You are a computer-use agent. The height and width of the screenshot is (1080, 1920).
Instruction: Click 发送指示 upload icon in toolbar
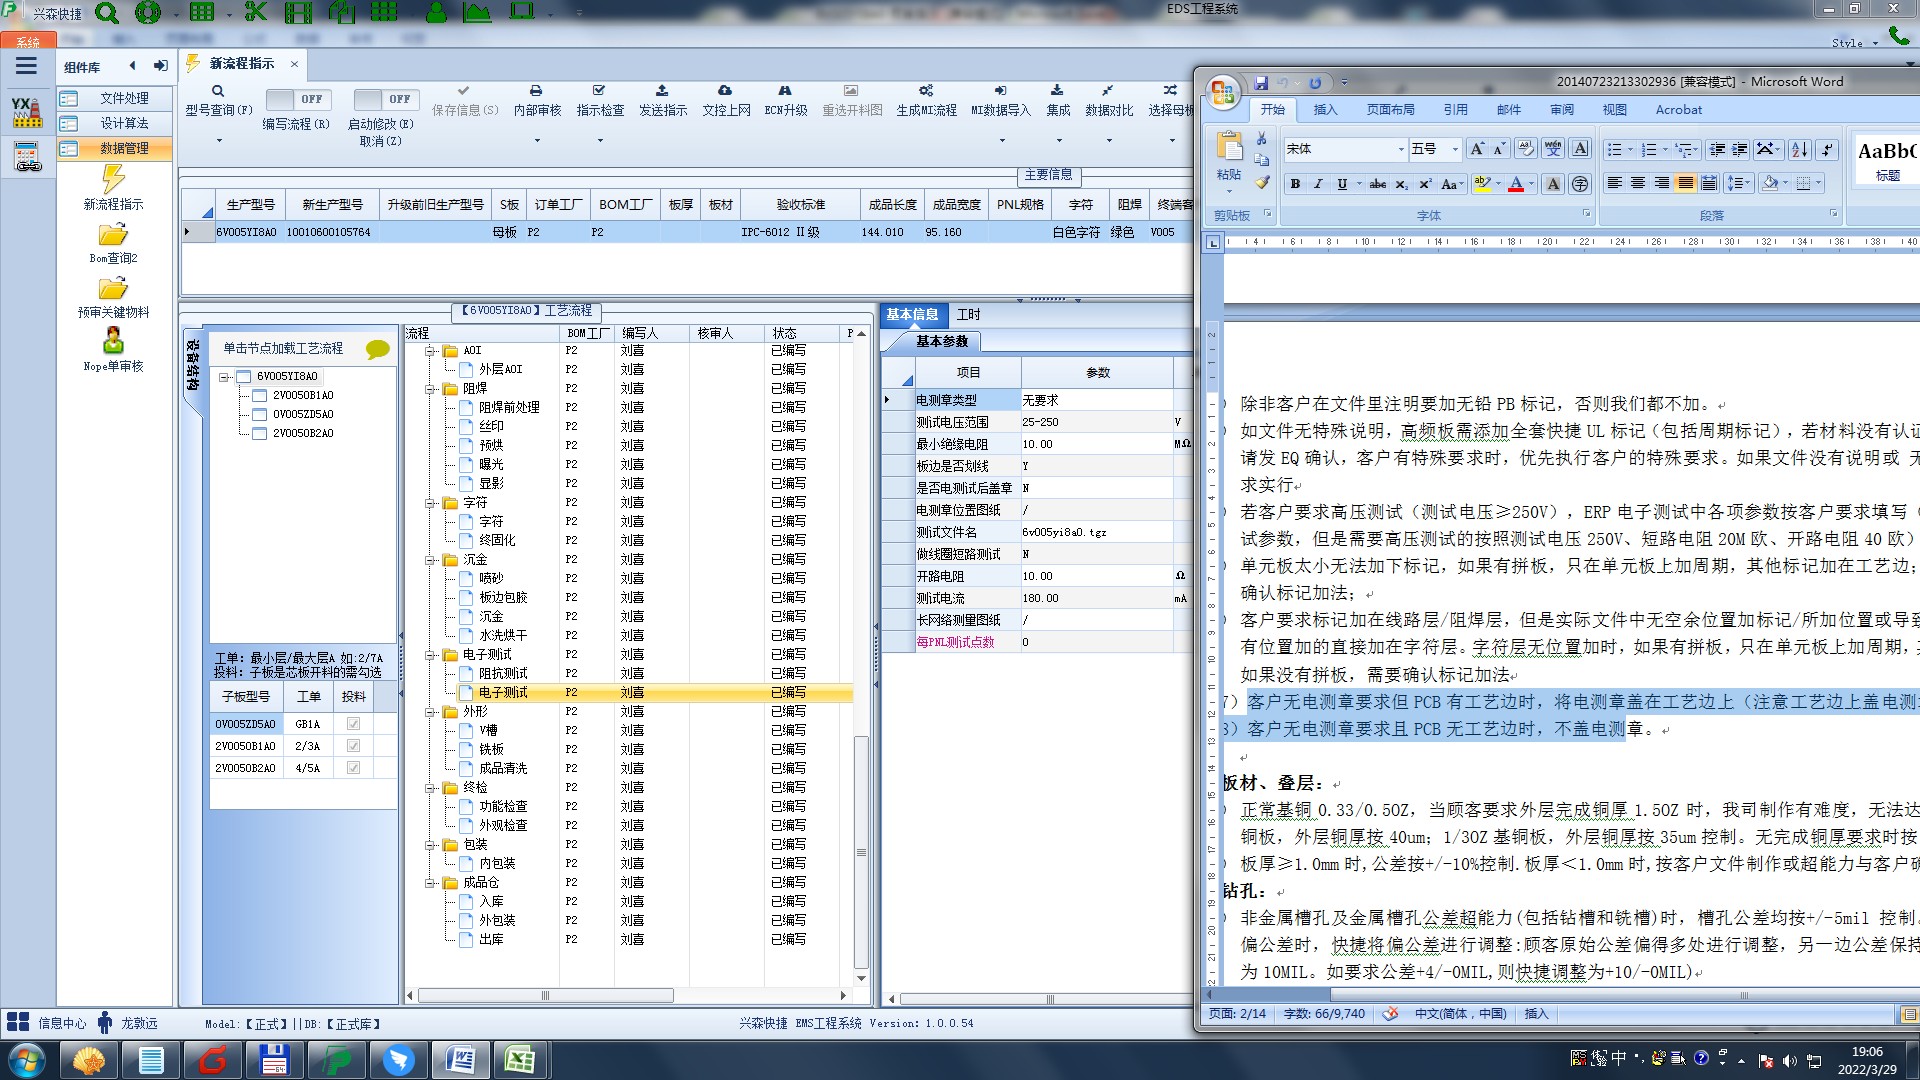click(x=662, y=90)
